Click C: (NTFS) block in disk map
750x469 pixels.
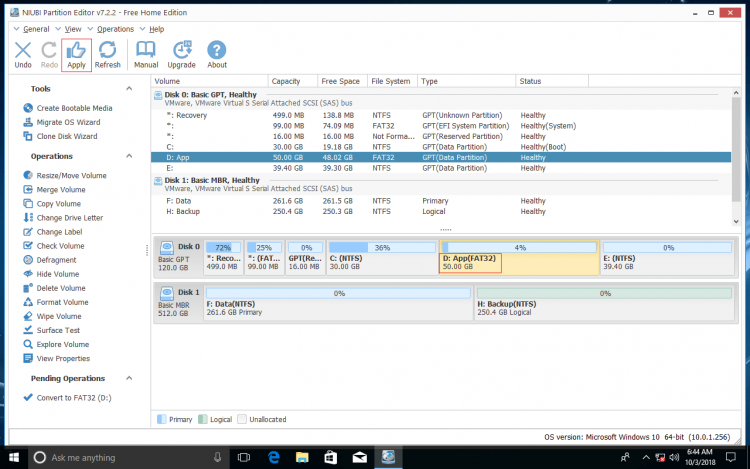[382, 258]
